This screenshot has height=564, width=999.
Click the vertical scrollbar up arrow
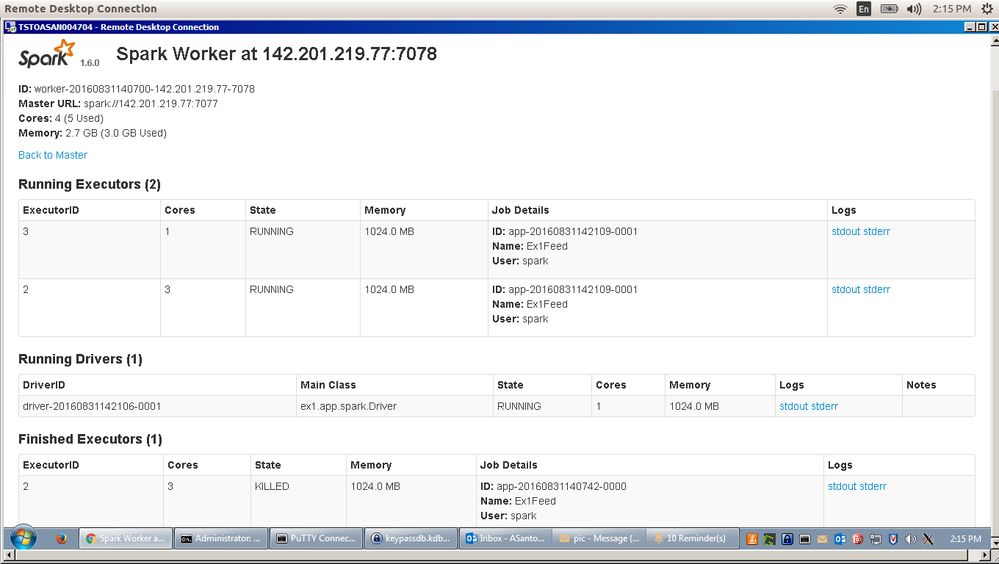[x=994, y=41]
